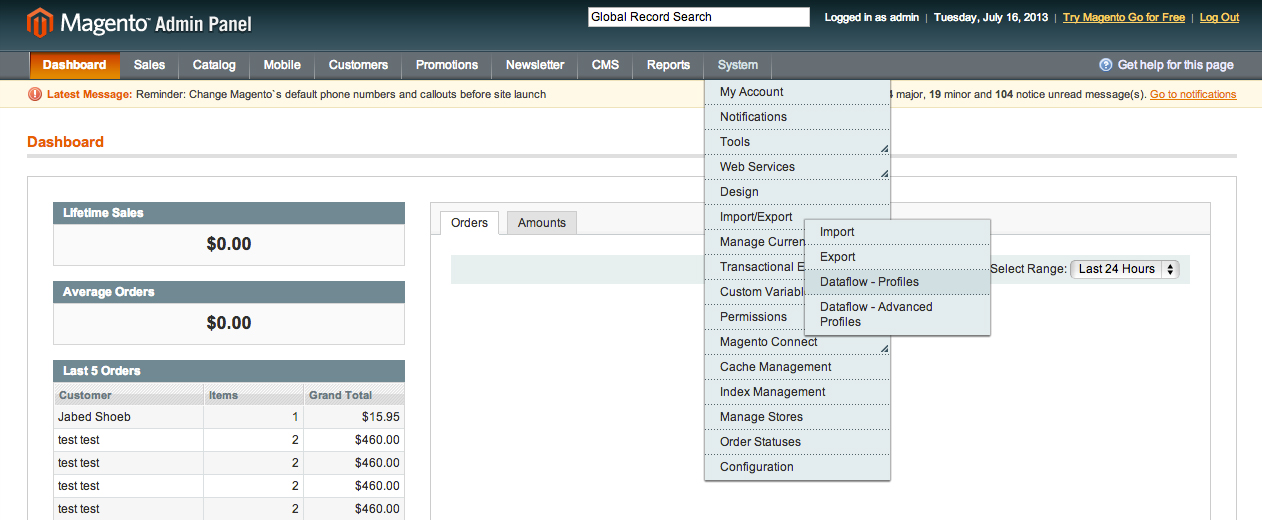This screenshot has width=1262, height=520.
Task: Click the Customer column header
Action: [129, 395]
